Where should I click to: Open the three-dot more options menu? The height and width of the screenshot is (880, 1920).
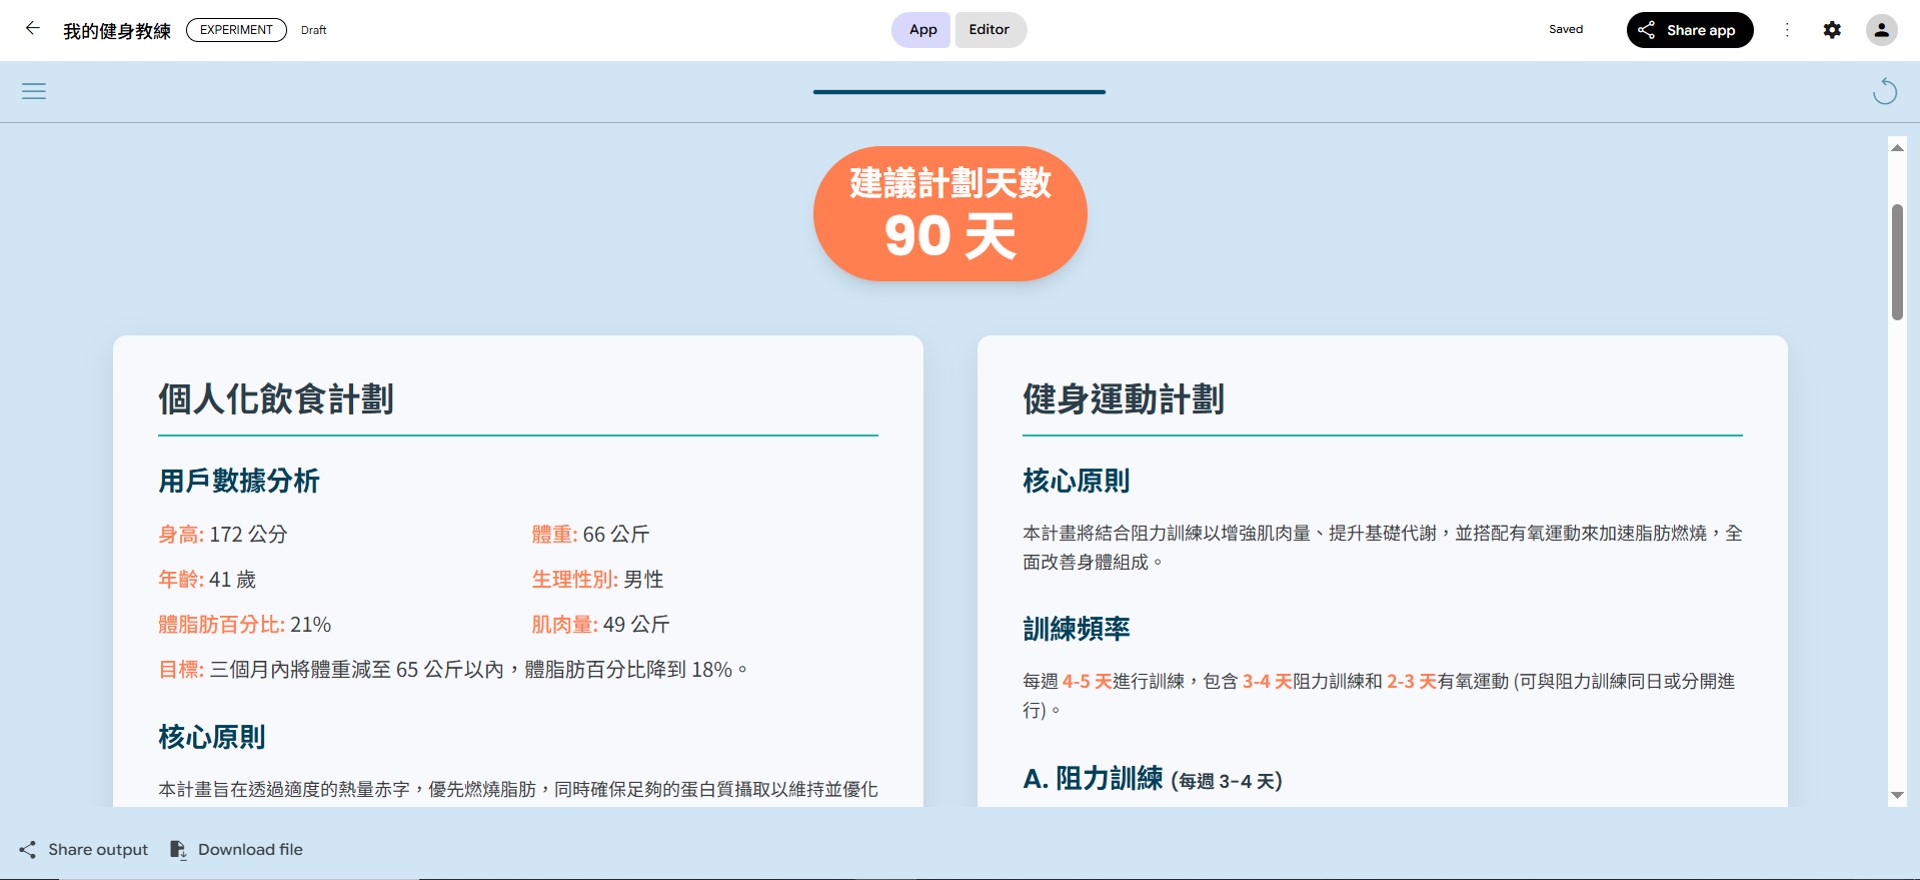[x=1787, y=30]
